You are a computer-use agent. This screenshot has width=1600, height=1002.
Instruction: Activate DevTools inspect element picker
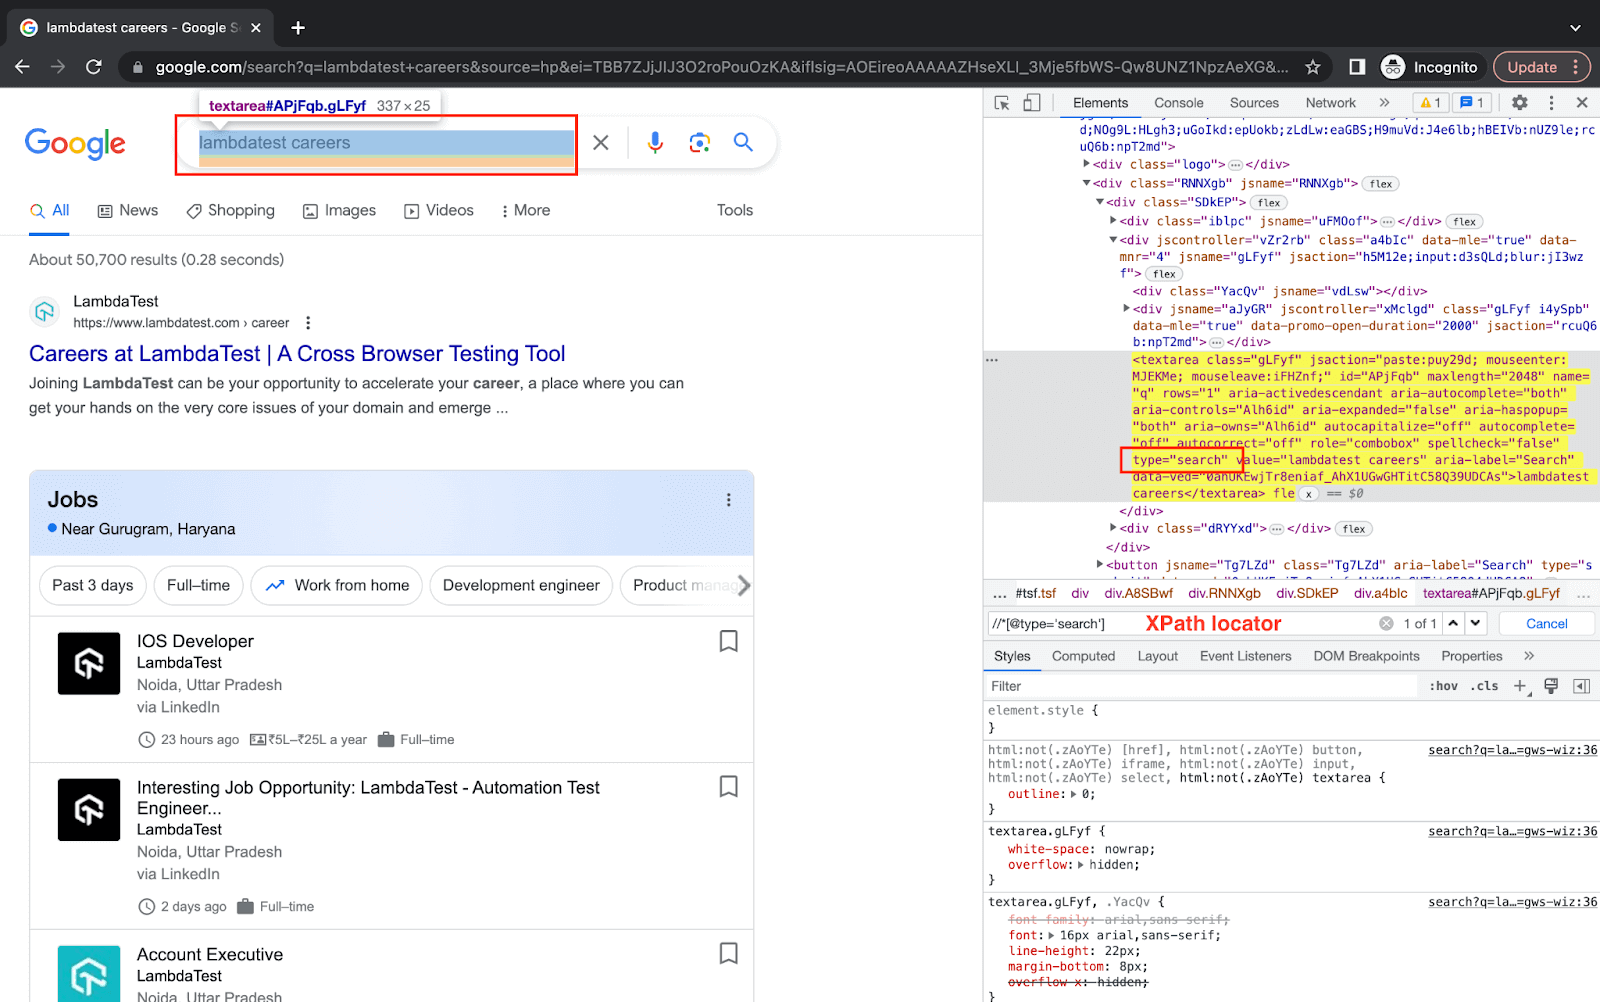pos(1002,103)
